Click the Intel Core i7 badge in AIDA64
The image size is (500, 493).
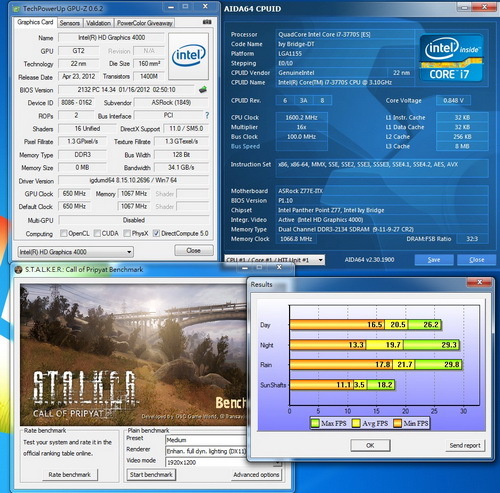(452, 58)
